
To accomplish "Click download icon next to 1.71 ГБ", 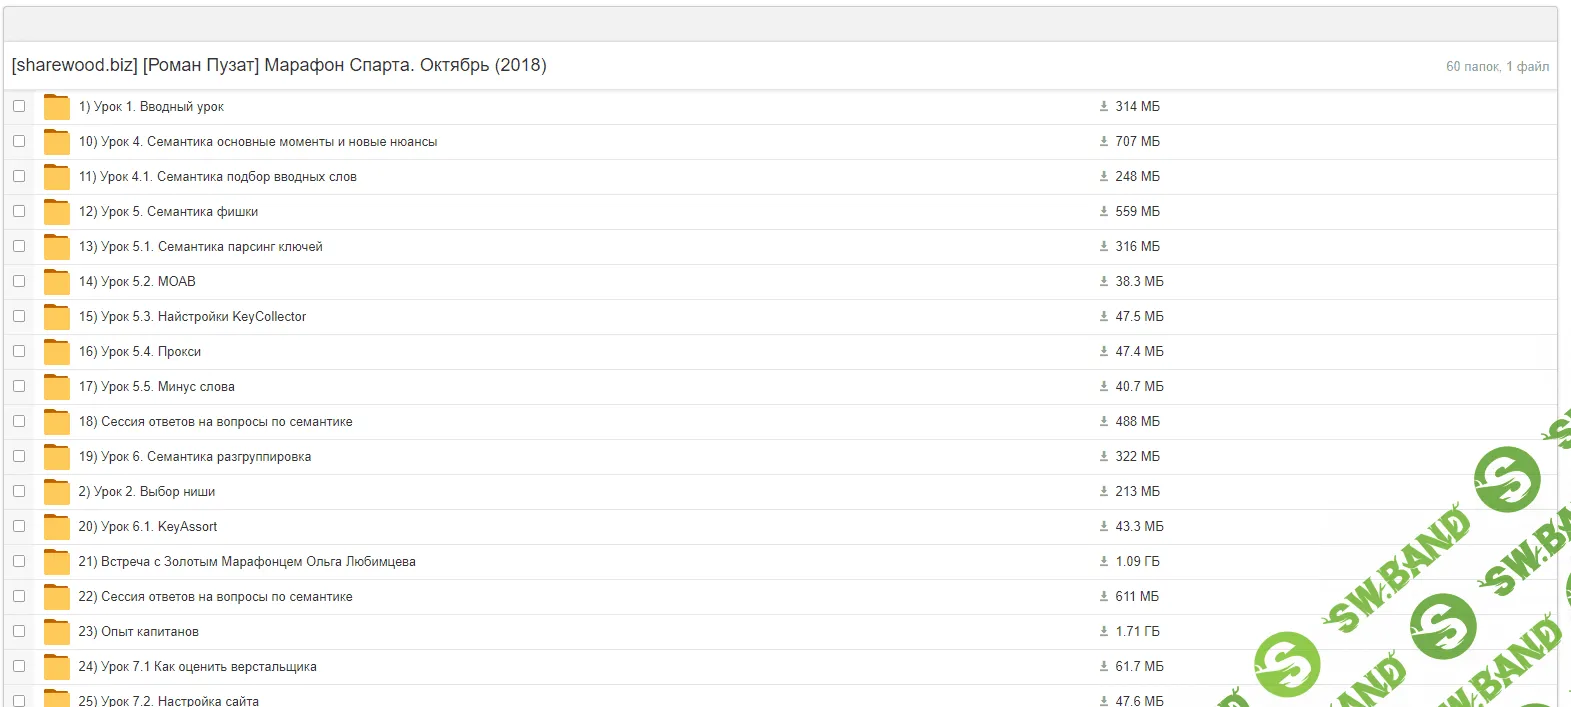I will [x=1104, y=632].
